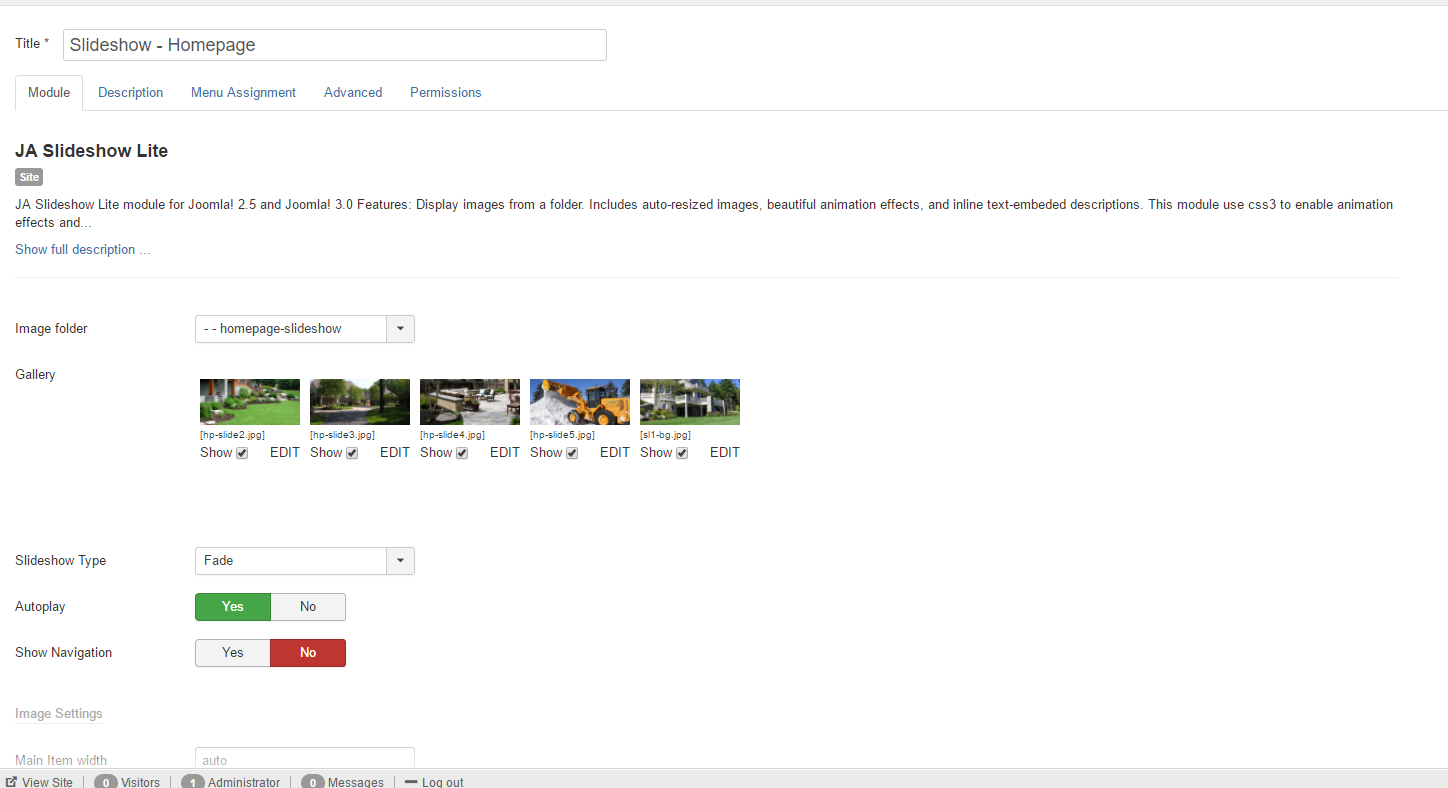The height and width of the screenshot is (788, 1448).
Task: Click the module description paragraph text
Action: [x=704, y=213]
